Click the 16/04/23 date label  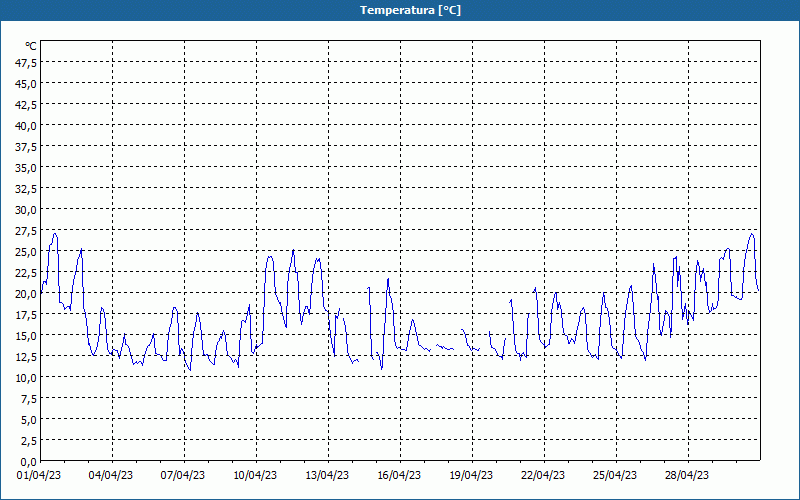tap(399, 475)
